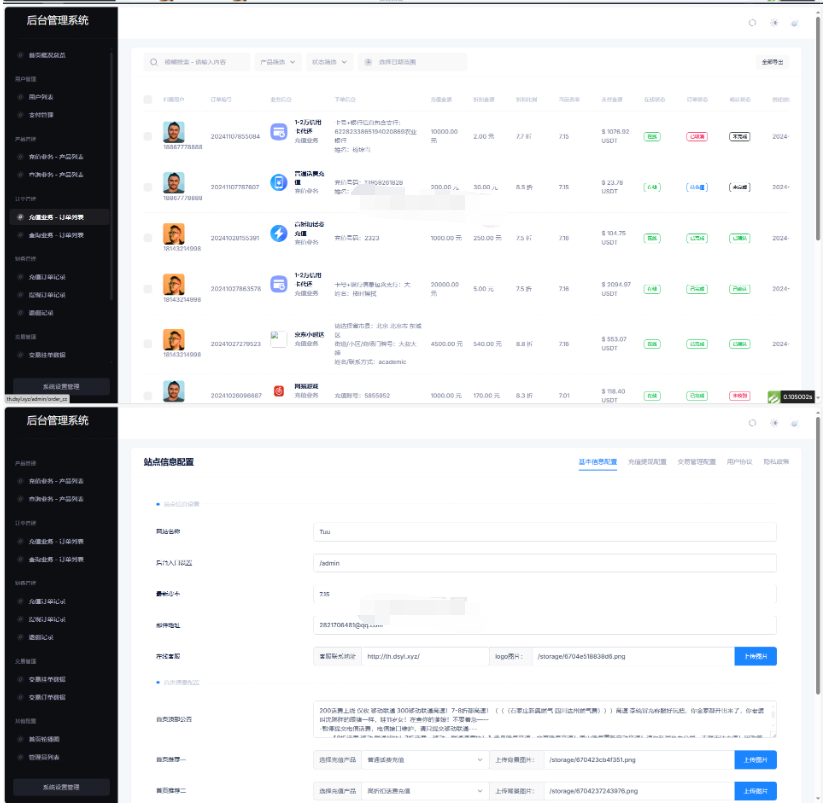Tick the select-all checkbox in the order table header
824x808 pixels.
click(x=148, y=99)
